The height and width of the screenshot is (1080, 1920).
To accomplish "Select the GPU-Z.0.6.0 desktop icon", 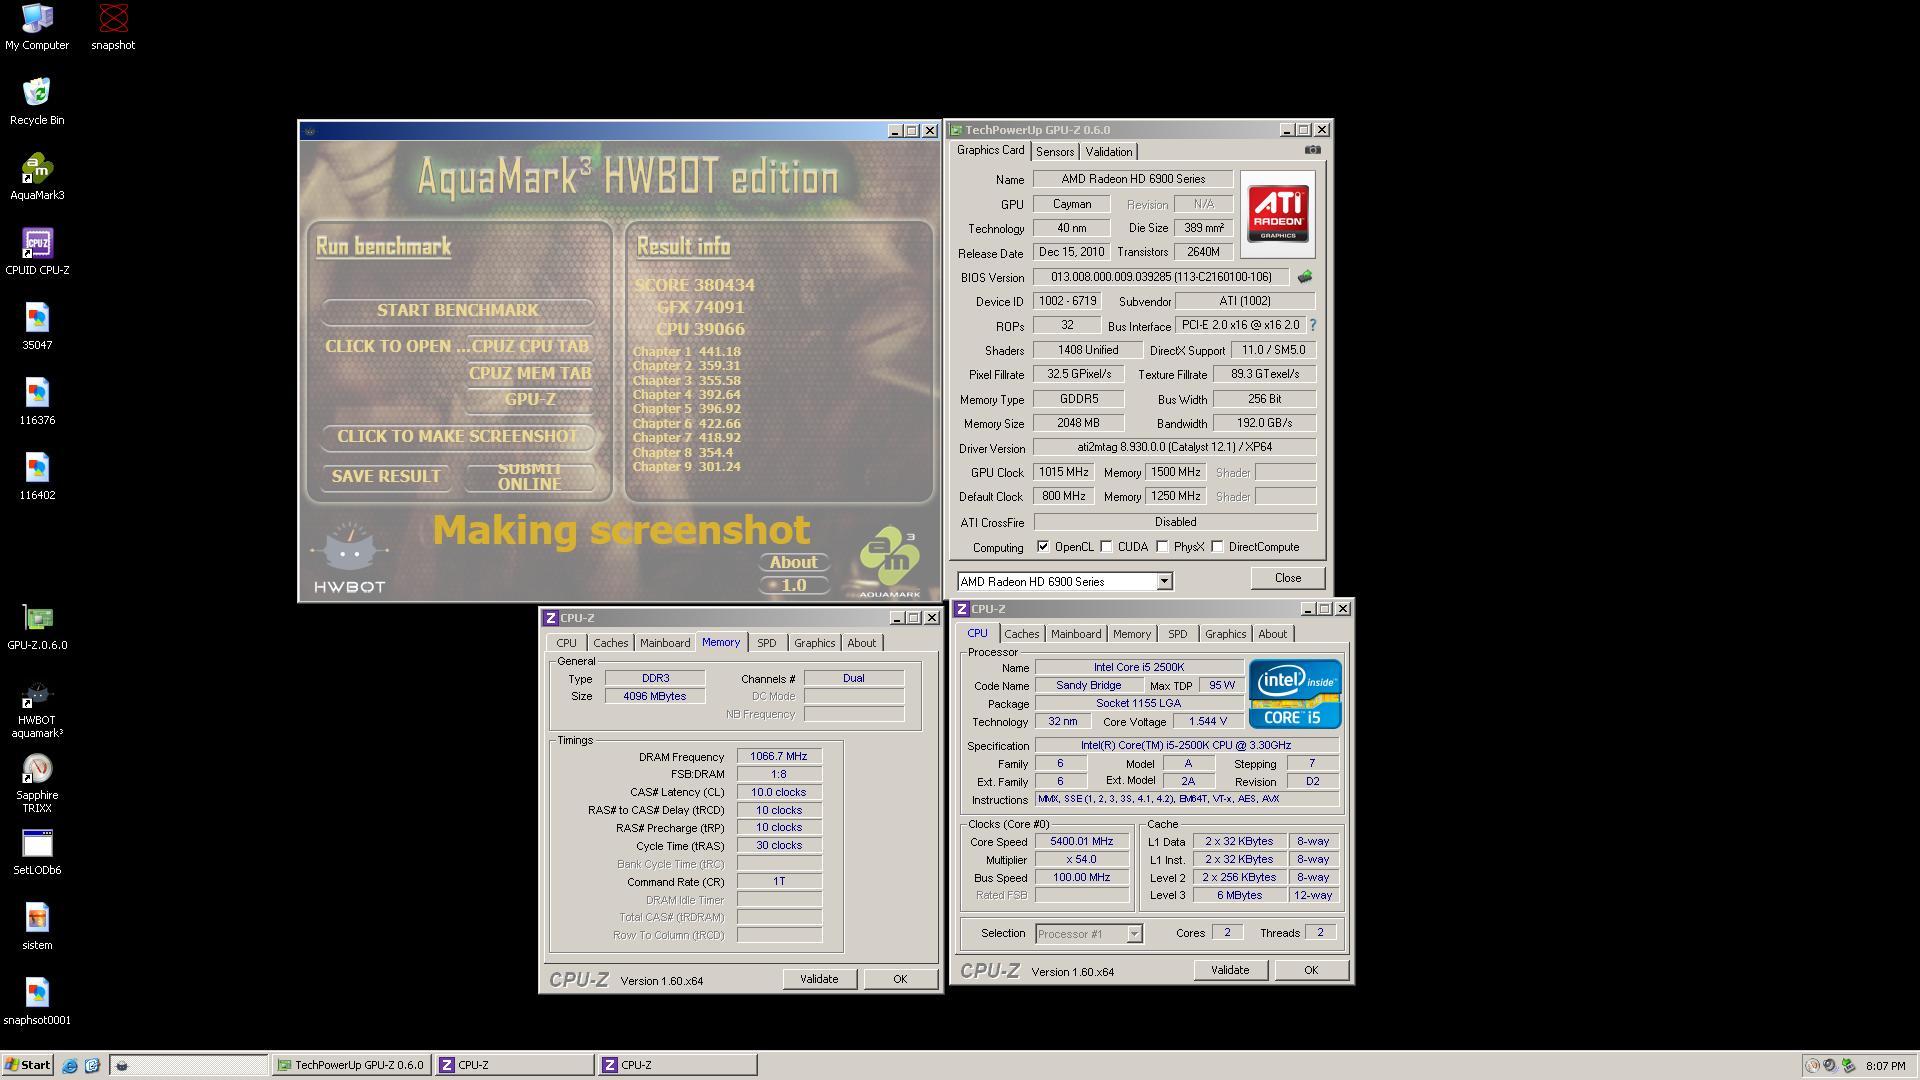I will (x=37, y=627).
